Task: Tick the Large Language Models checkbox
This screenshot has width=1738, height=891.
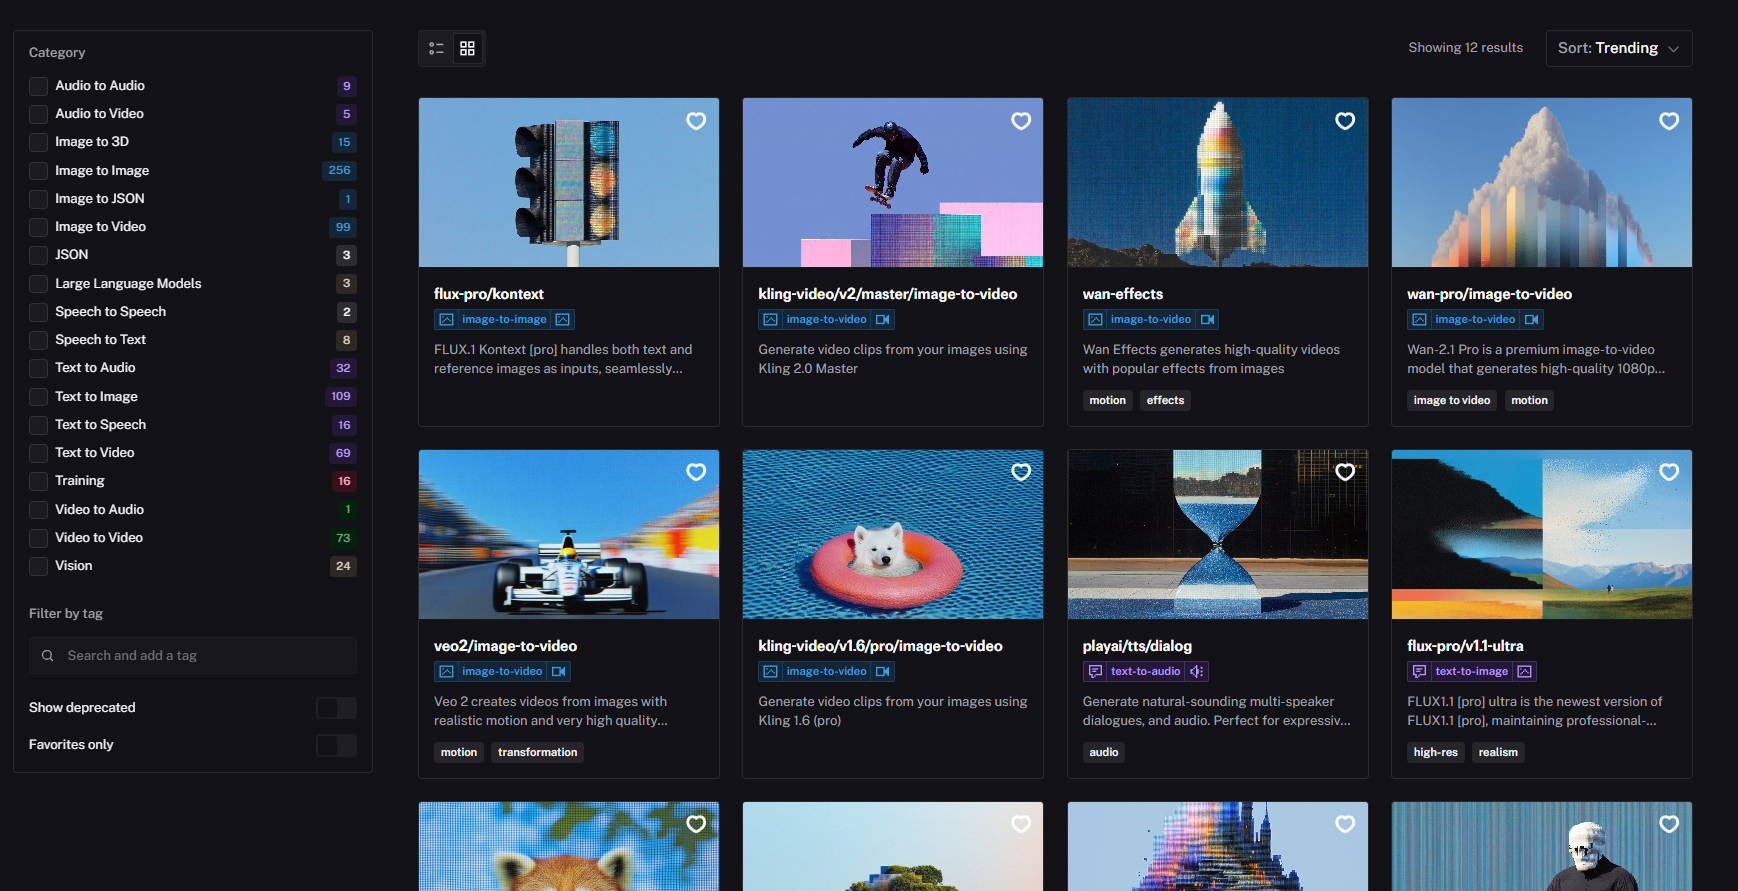Action: (x=39, y=284)
